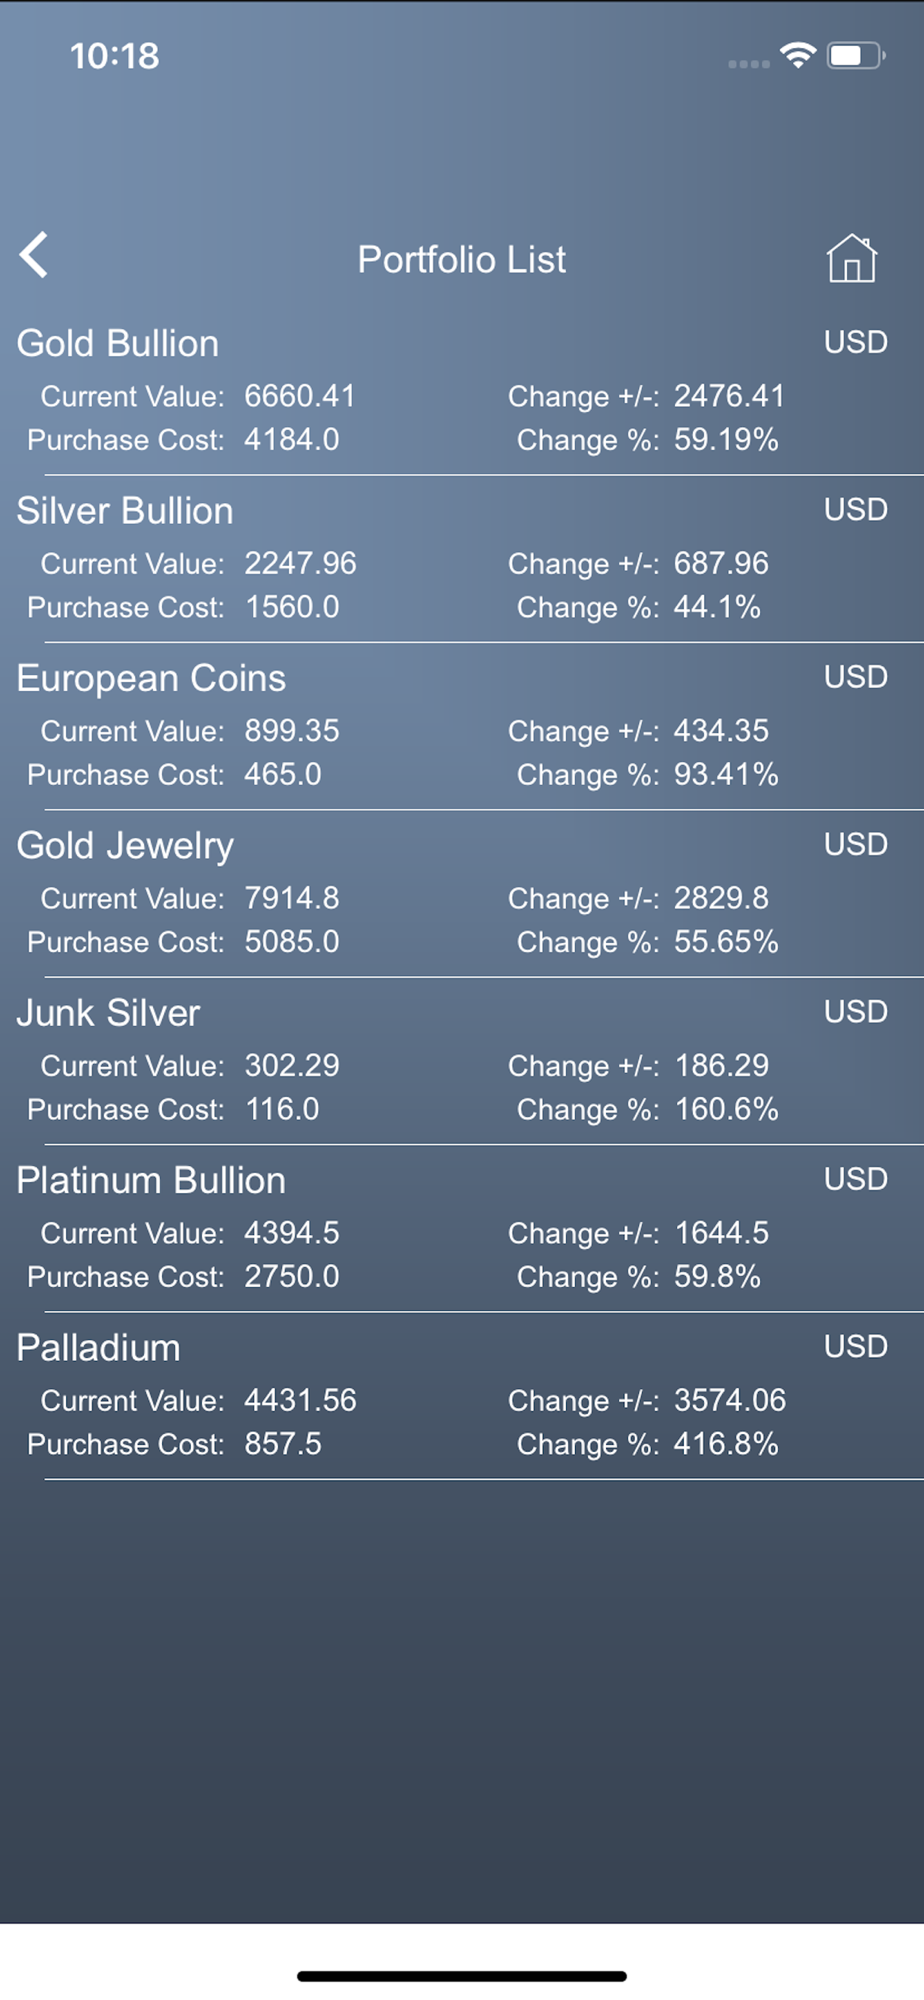
Task: Tap the back arrow icon
Action: pyautogui.click(x=35, y=256)
